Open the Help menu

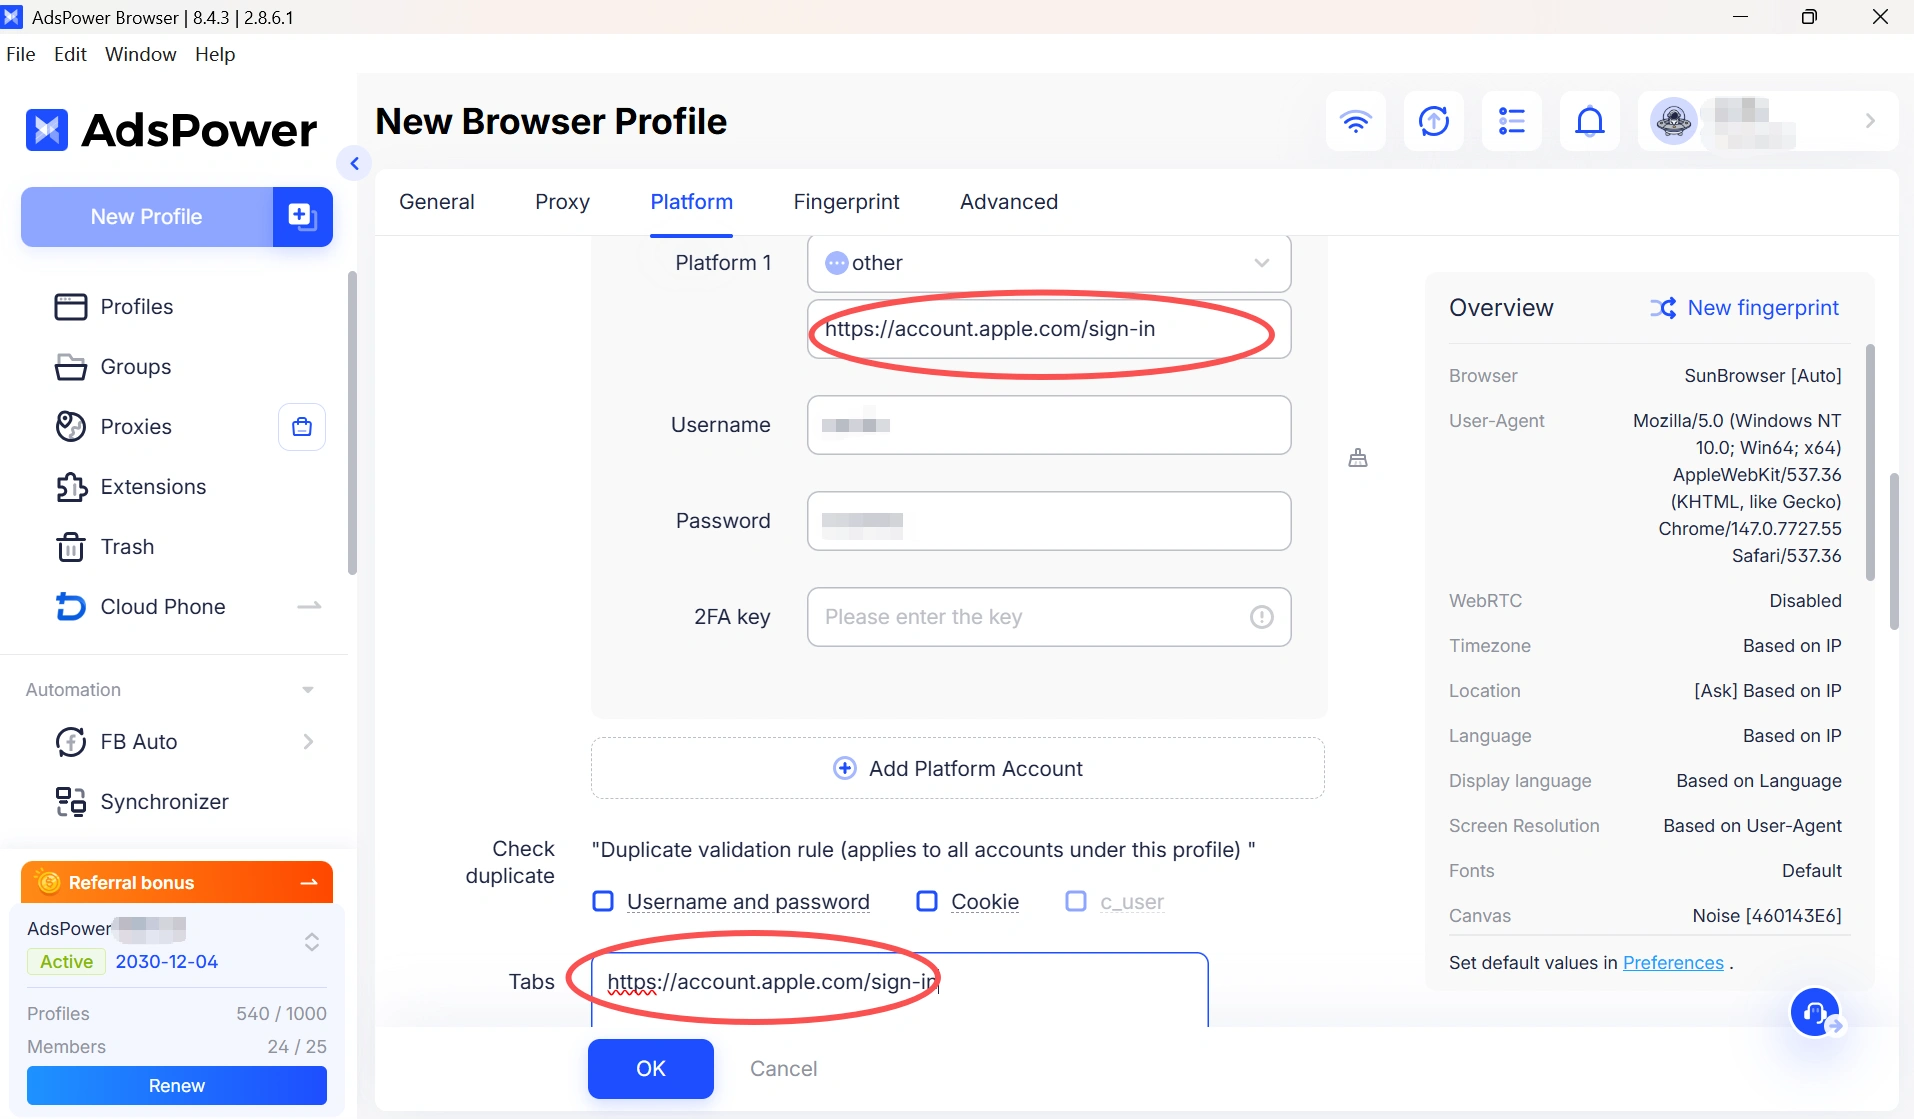[215, 54]
